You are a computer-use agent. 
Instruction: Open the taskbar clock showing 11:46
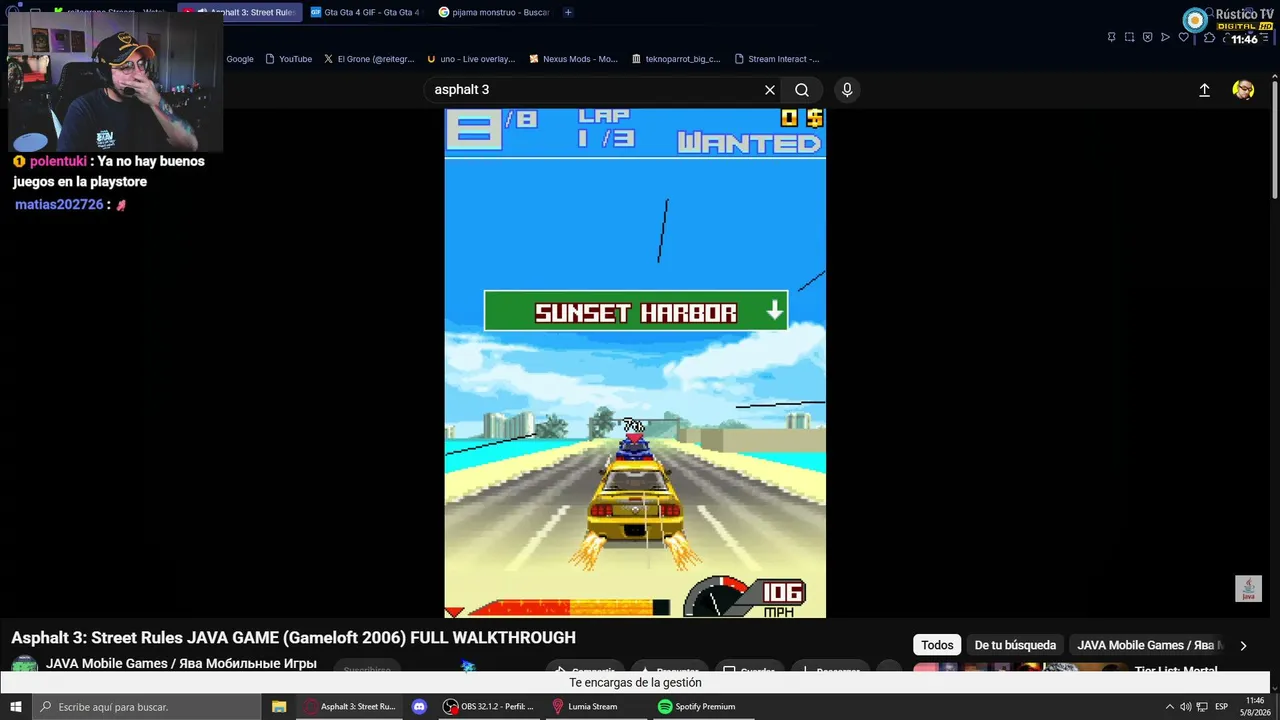click(x=1255, y=707)
